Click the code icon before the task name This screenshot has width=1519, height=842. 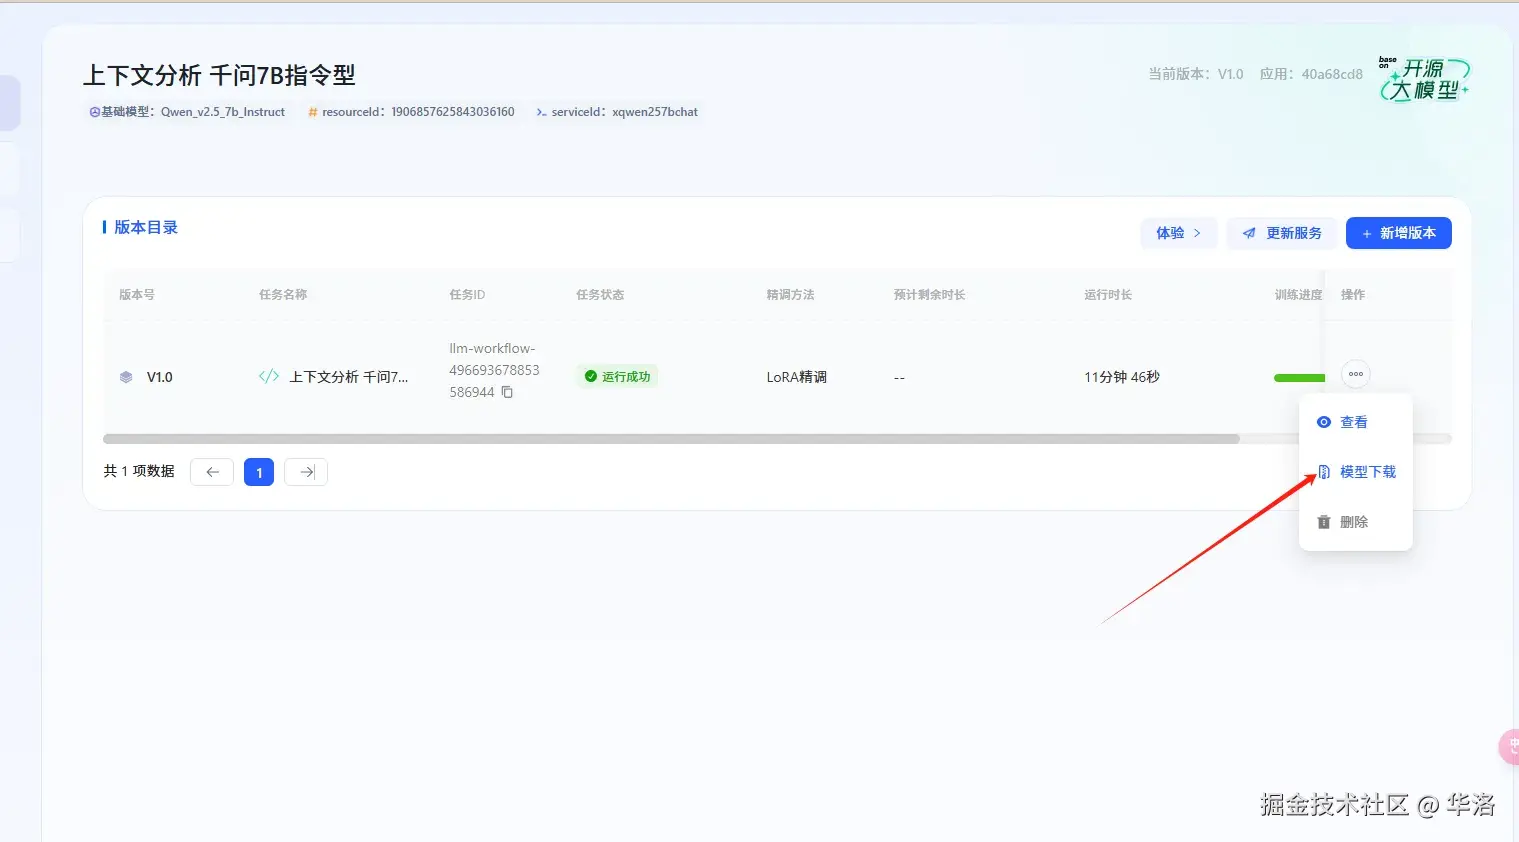pos(269,376)
